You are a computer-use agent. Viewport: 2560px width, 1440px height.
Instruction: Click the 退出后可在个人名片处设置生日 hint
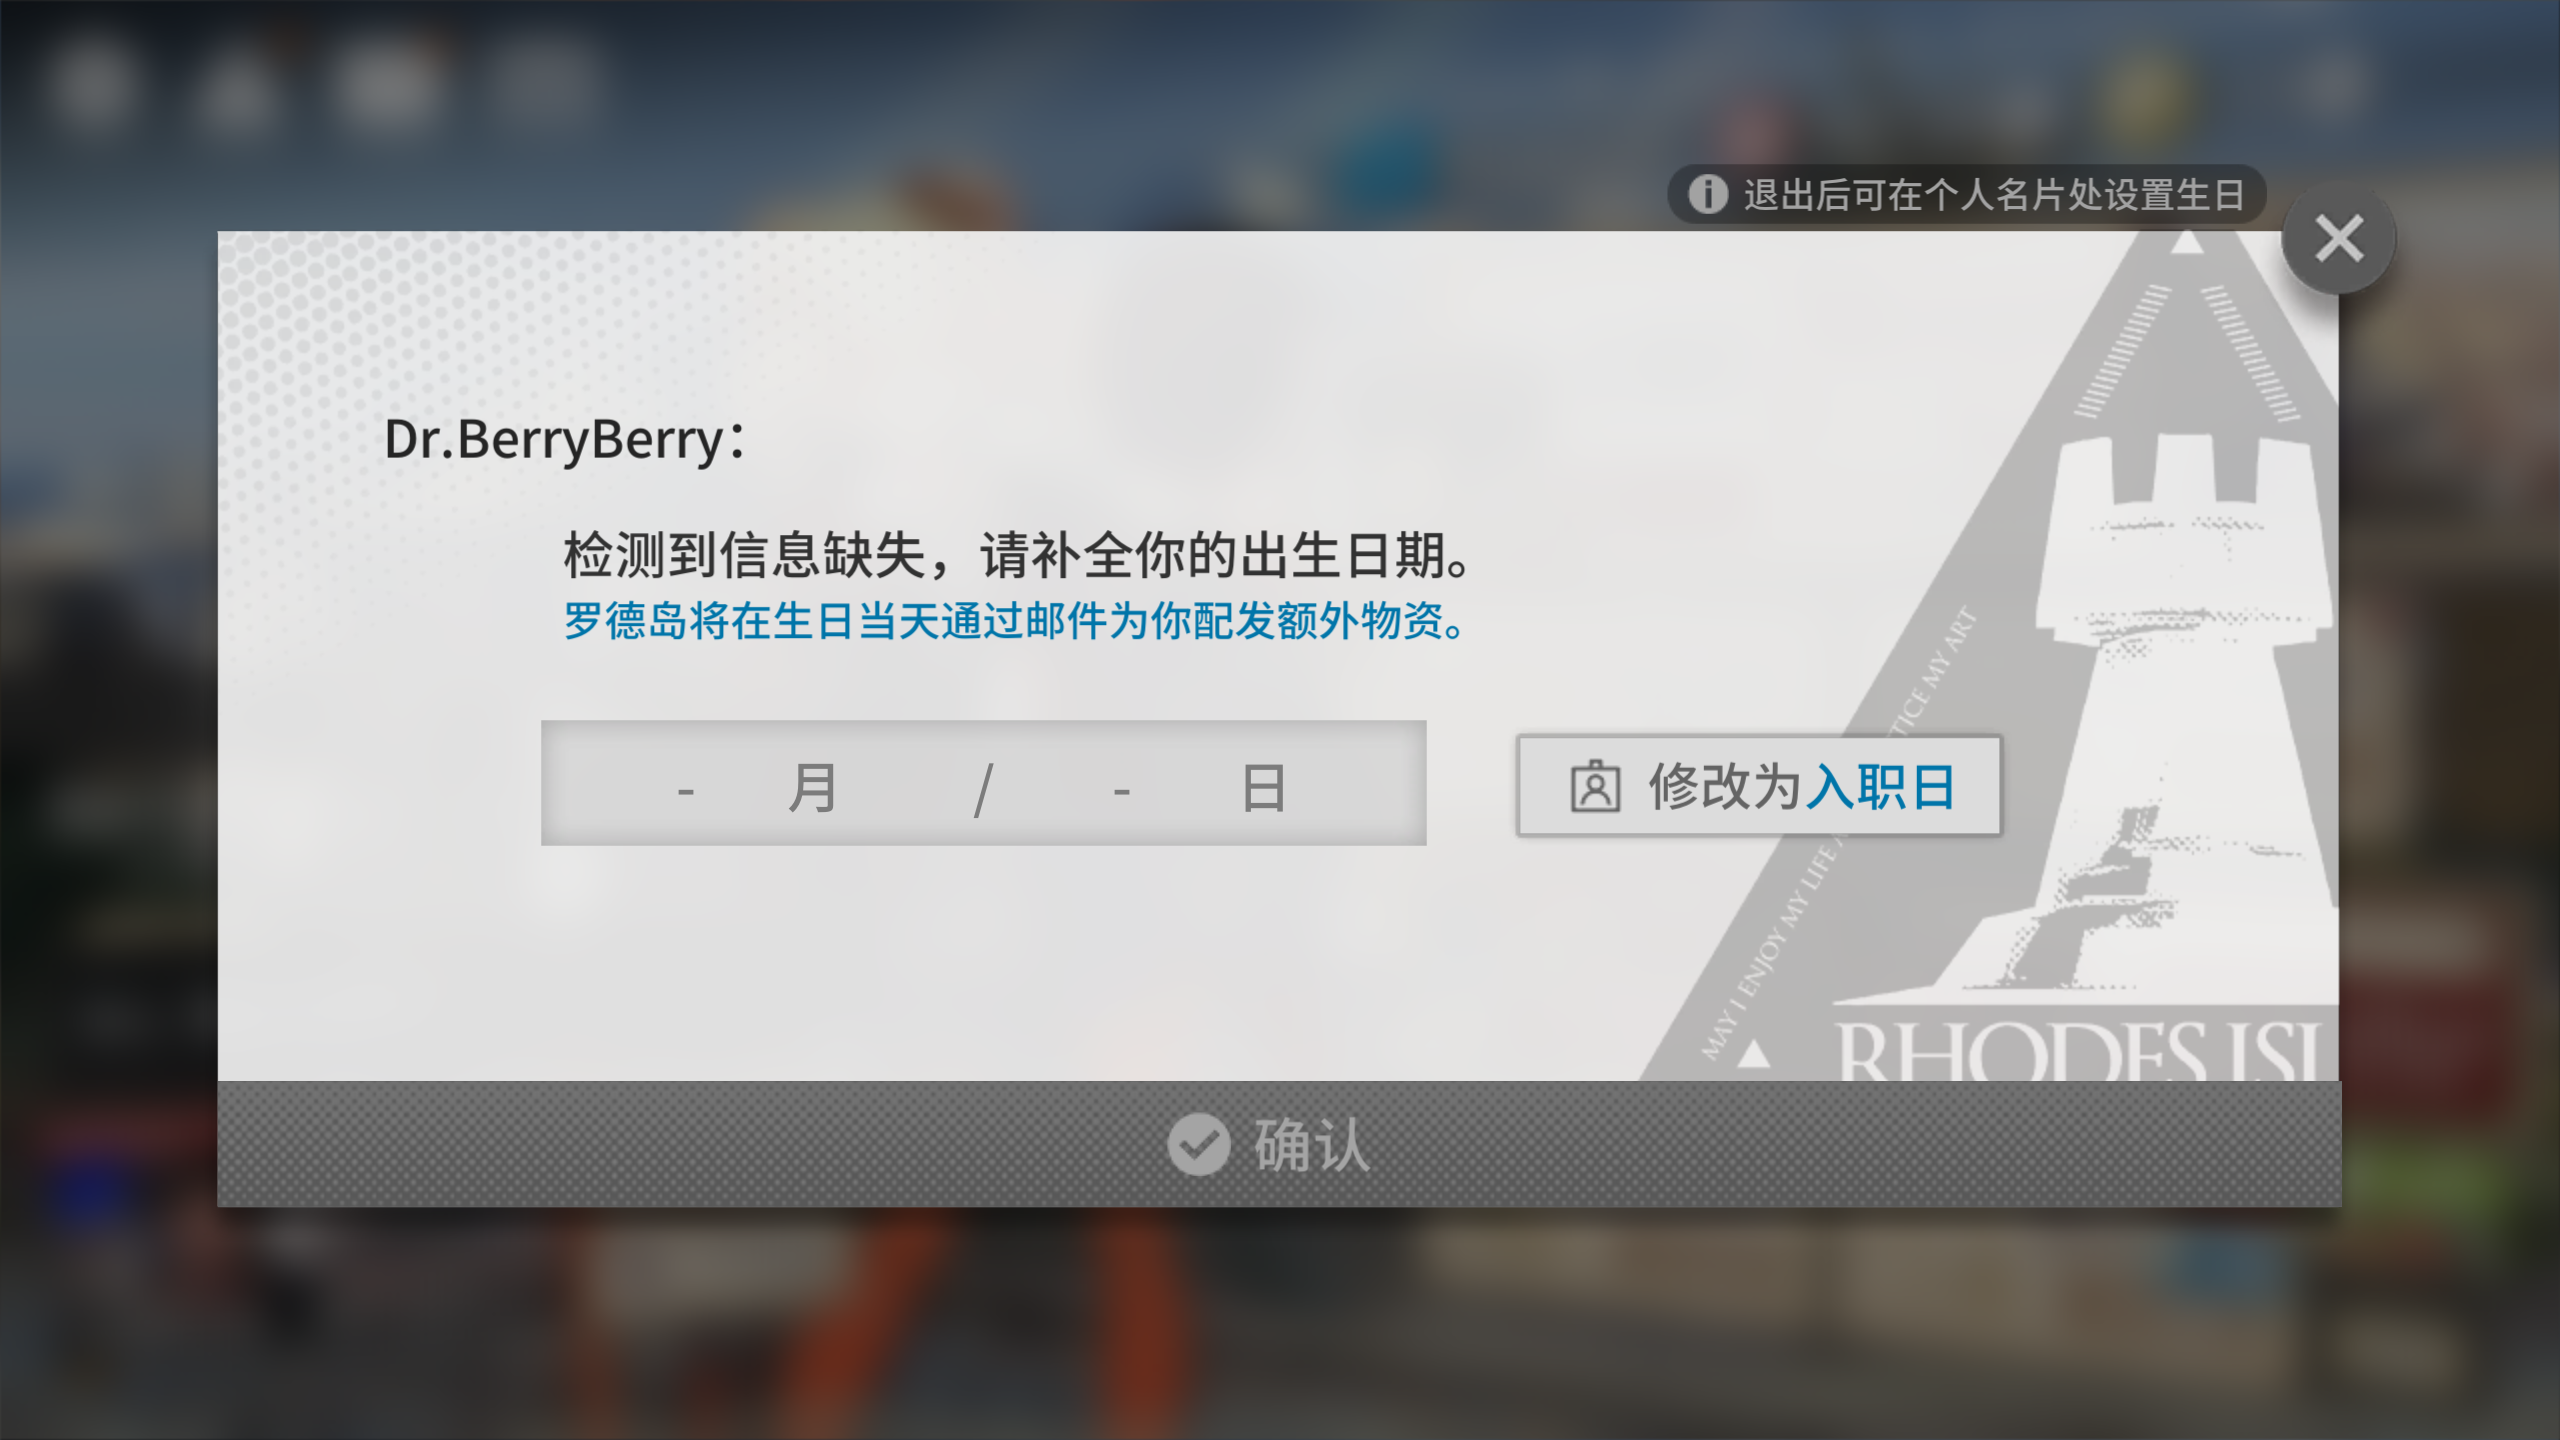pos(1994,195)
